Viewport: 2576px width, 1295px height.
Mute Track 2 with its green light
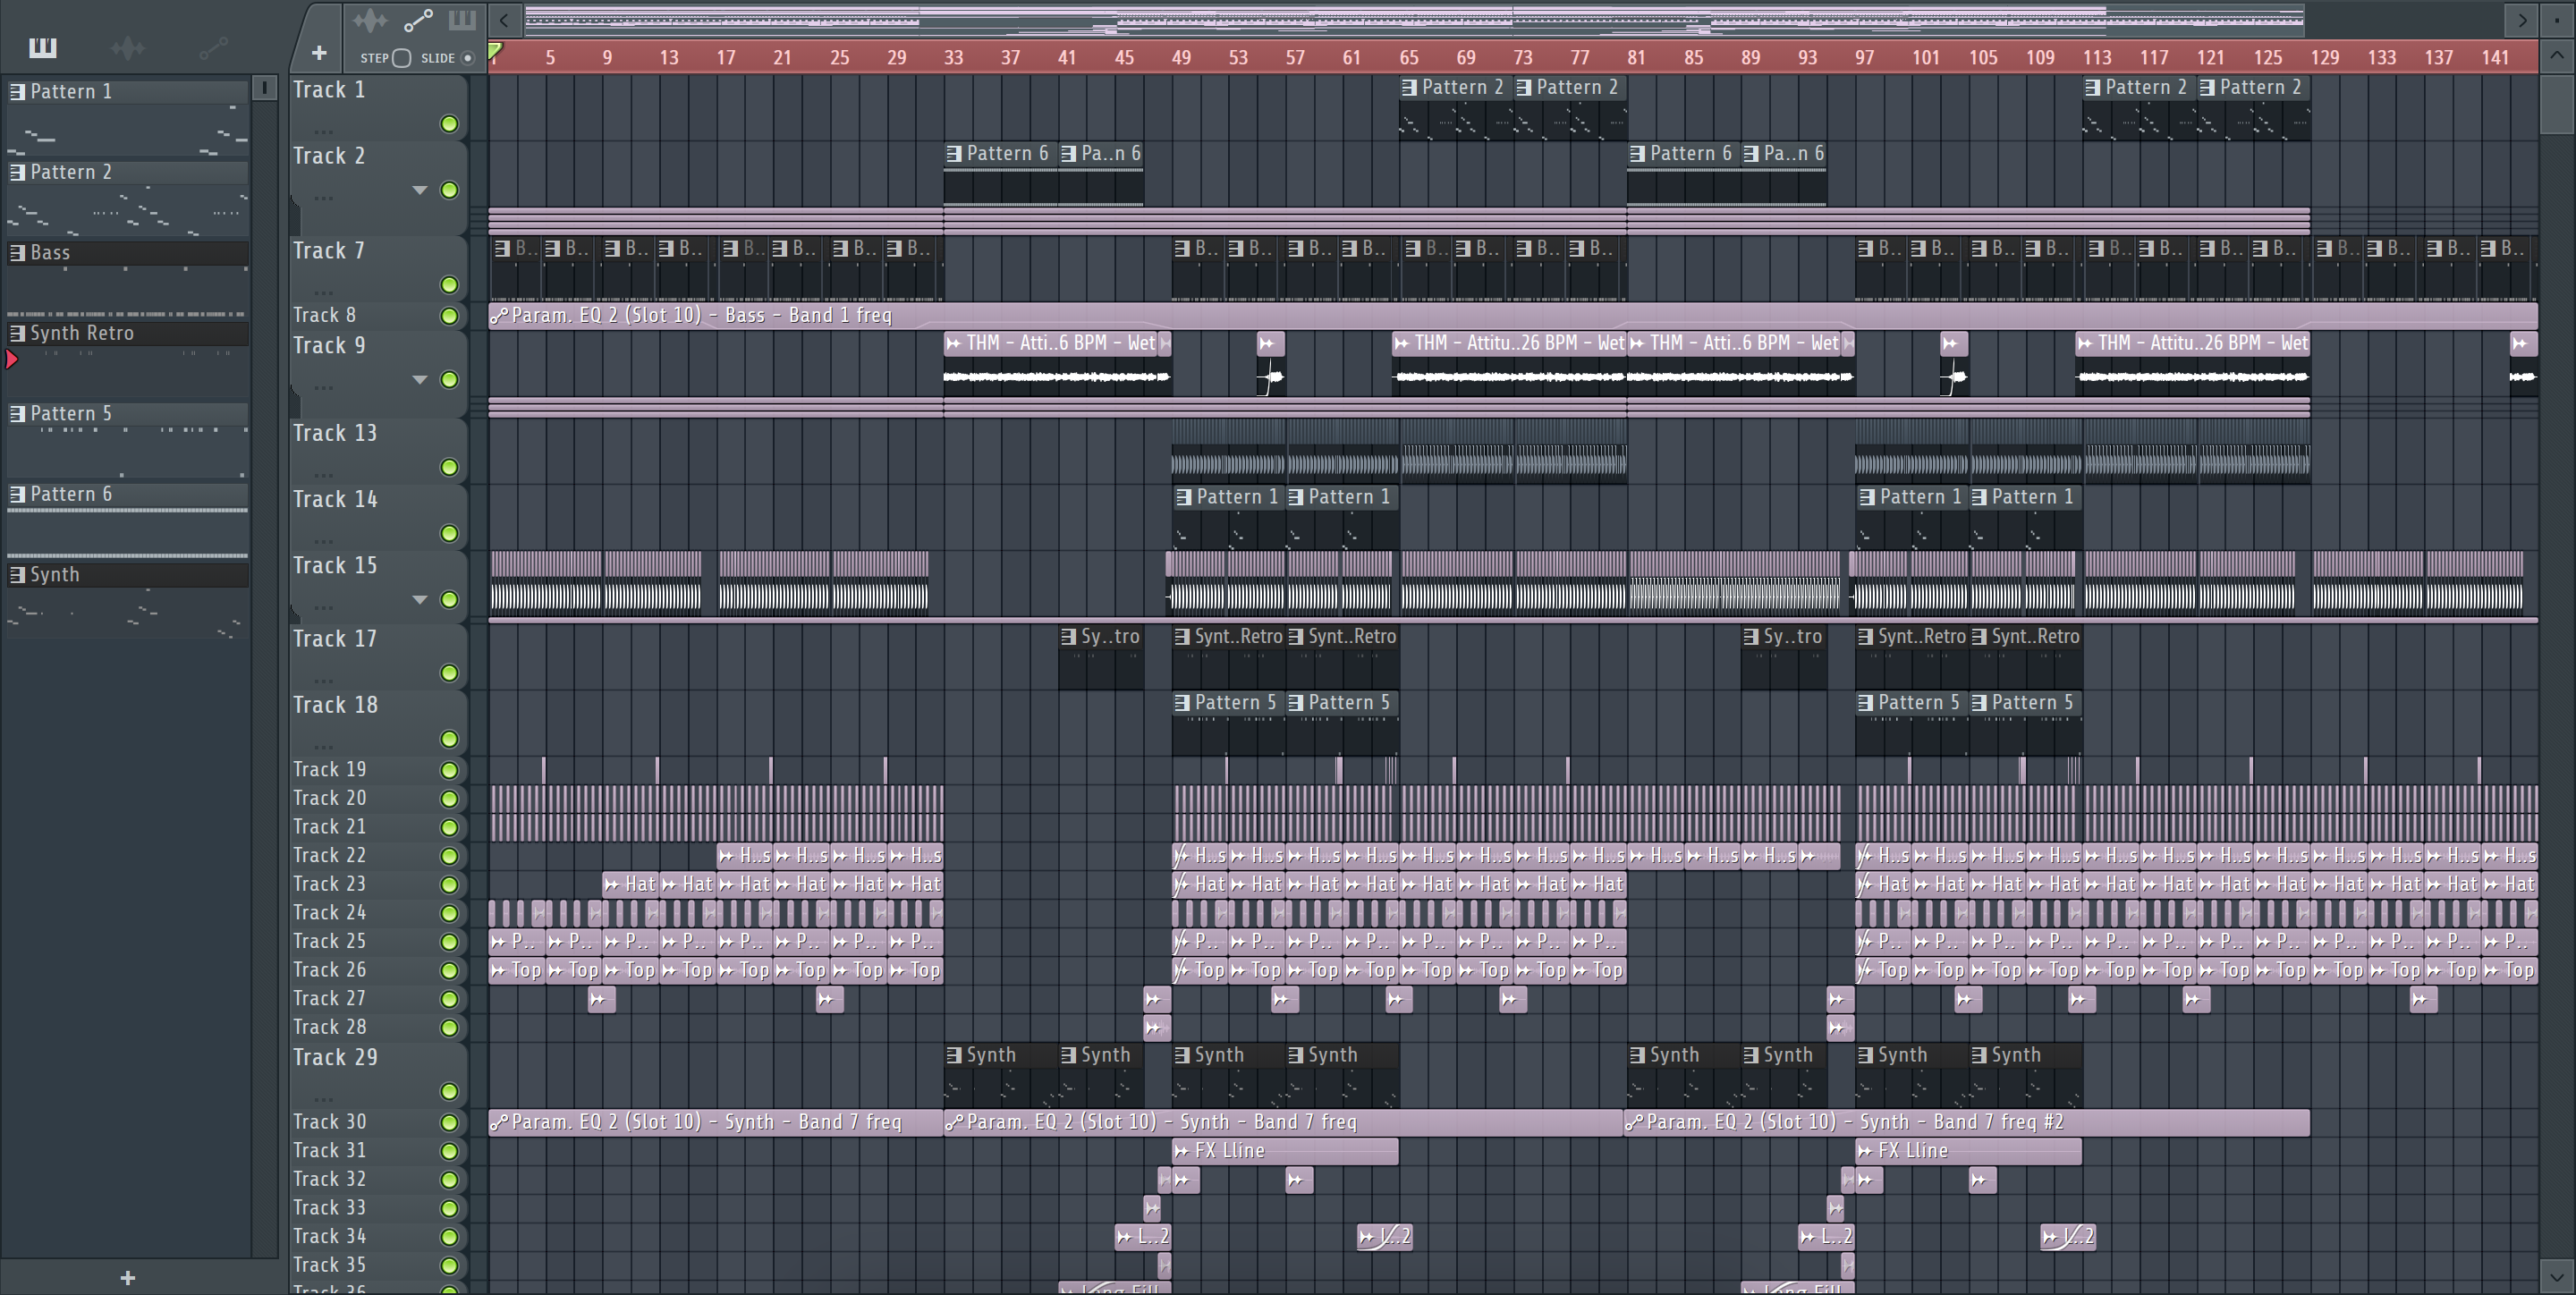[x=449, y=190]
